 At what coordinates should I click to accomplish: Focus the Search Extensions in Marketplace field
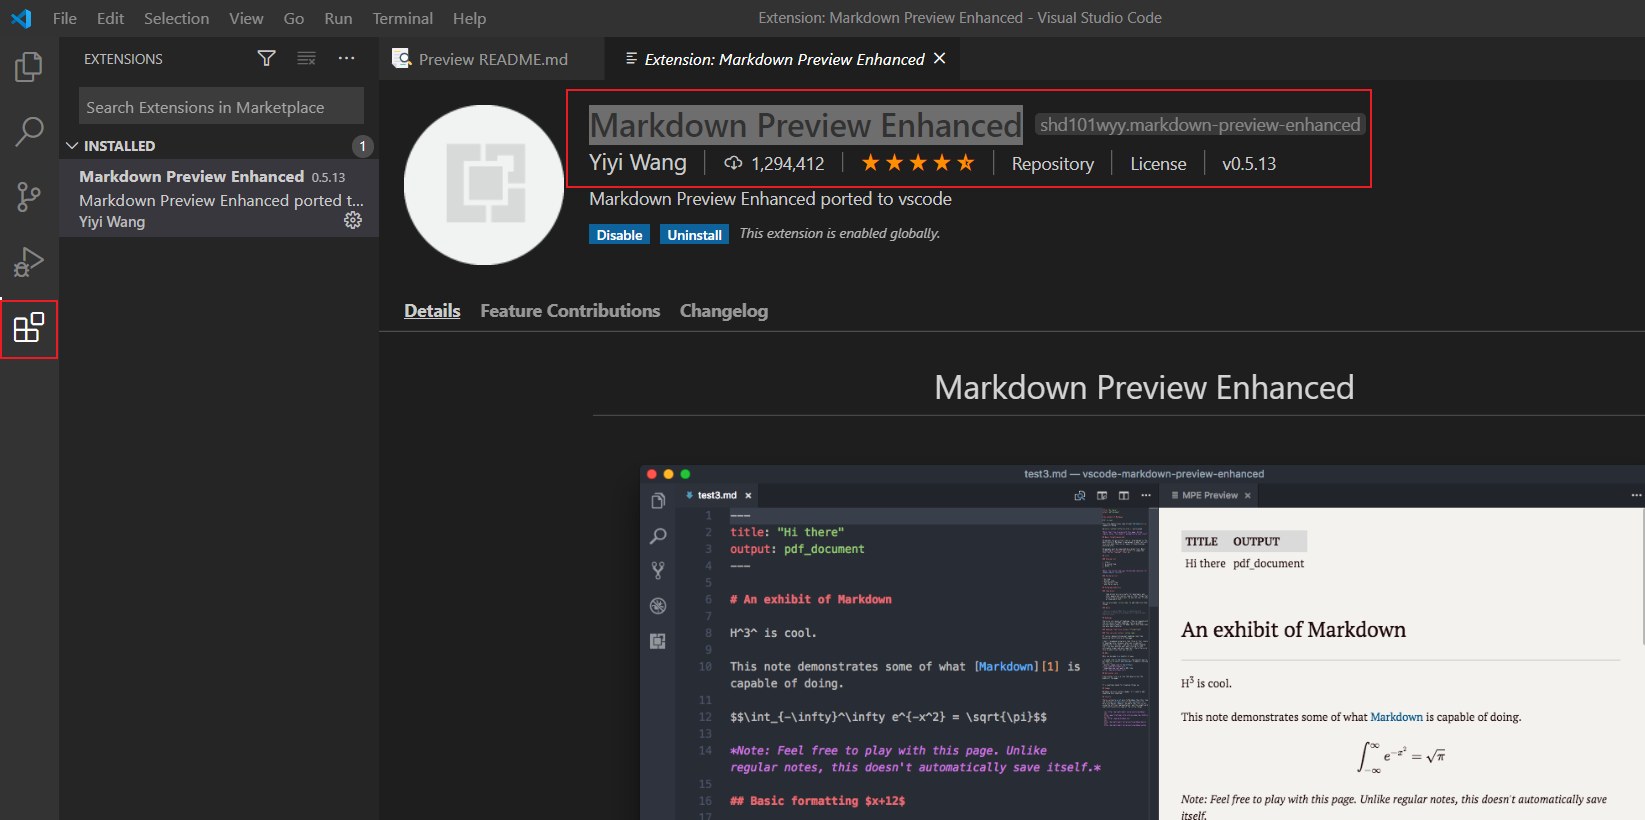click(x=221, y=107)
